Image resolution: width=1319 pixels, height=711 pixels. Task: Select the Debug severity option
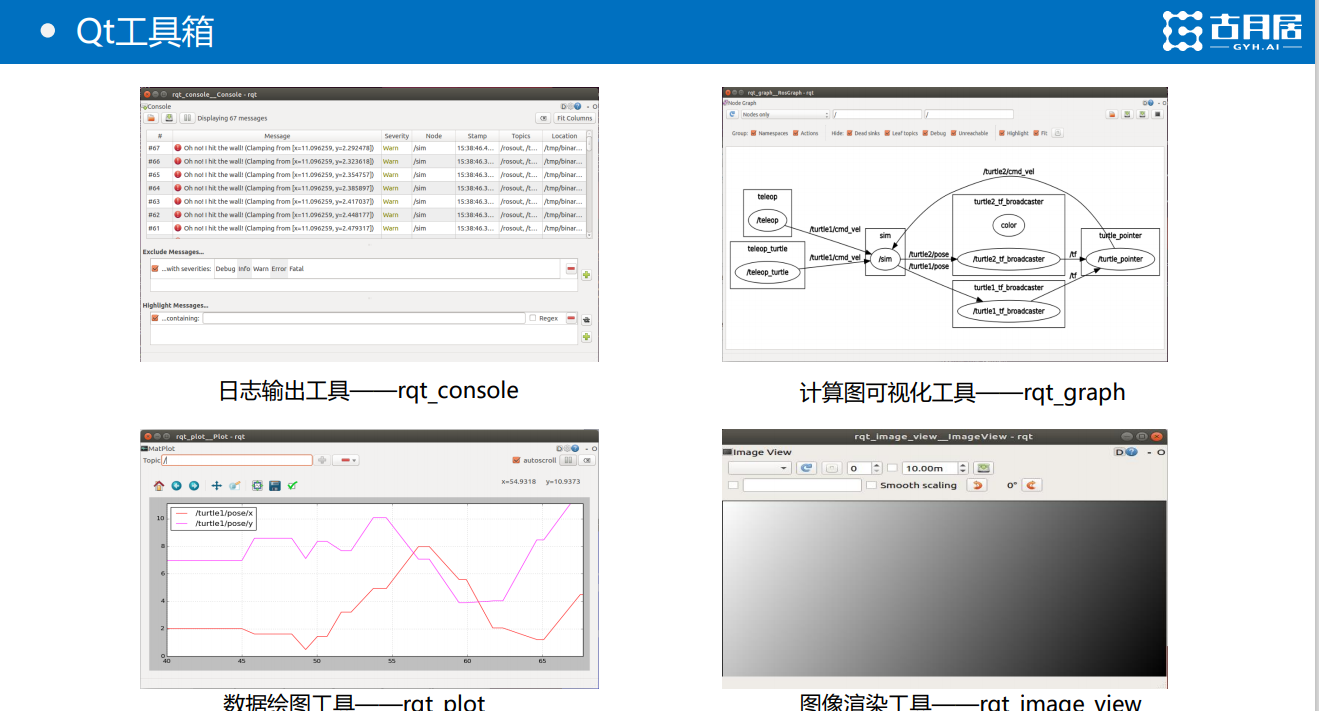pyautogui.click(x=225, y=269)
